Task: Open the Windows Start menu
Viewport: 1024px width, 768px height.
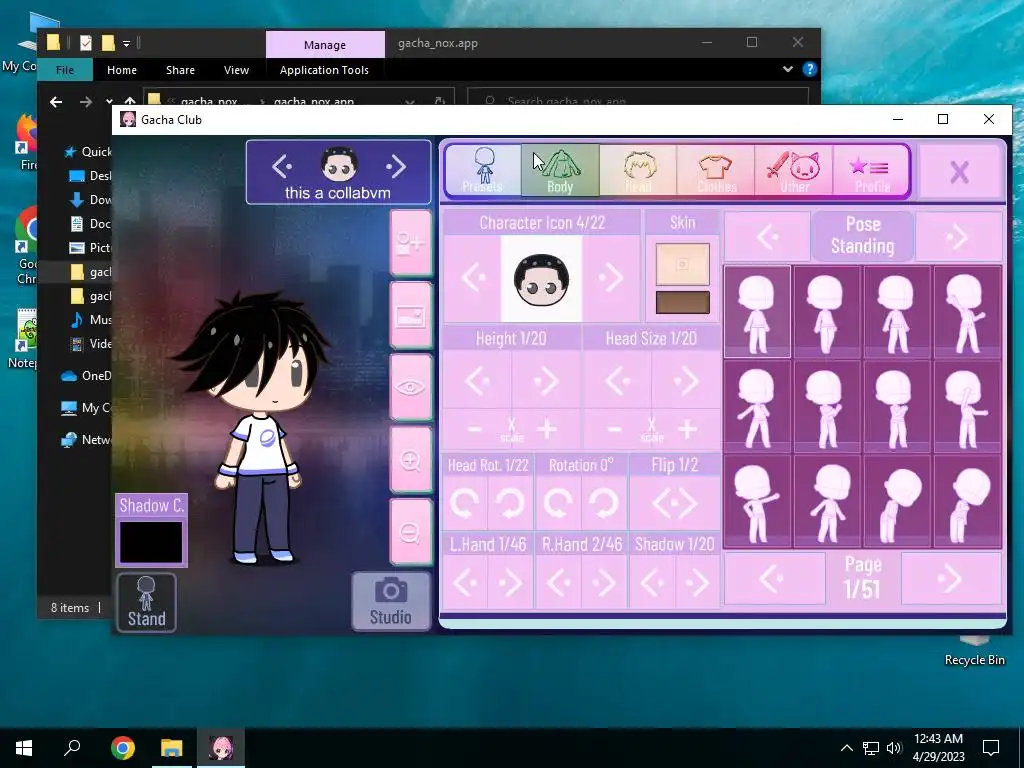Action: pos(24,748)
